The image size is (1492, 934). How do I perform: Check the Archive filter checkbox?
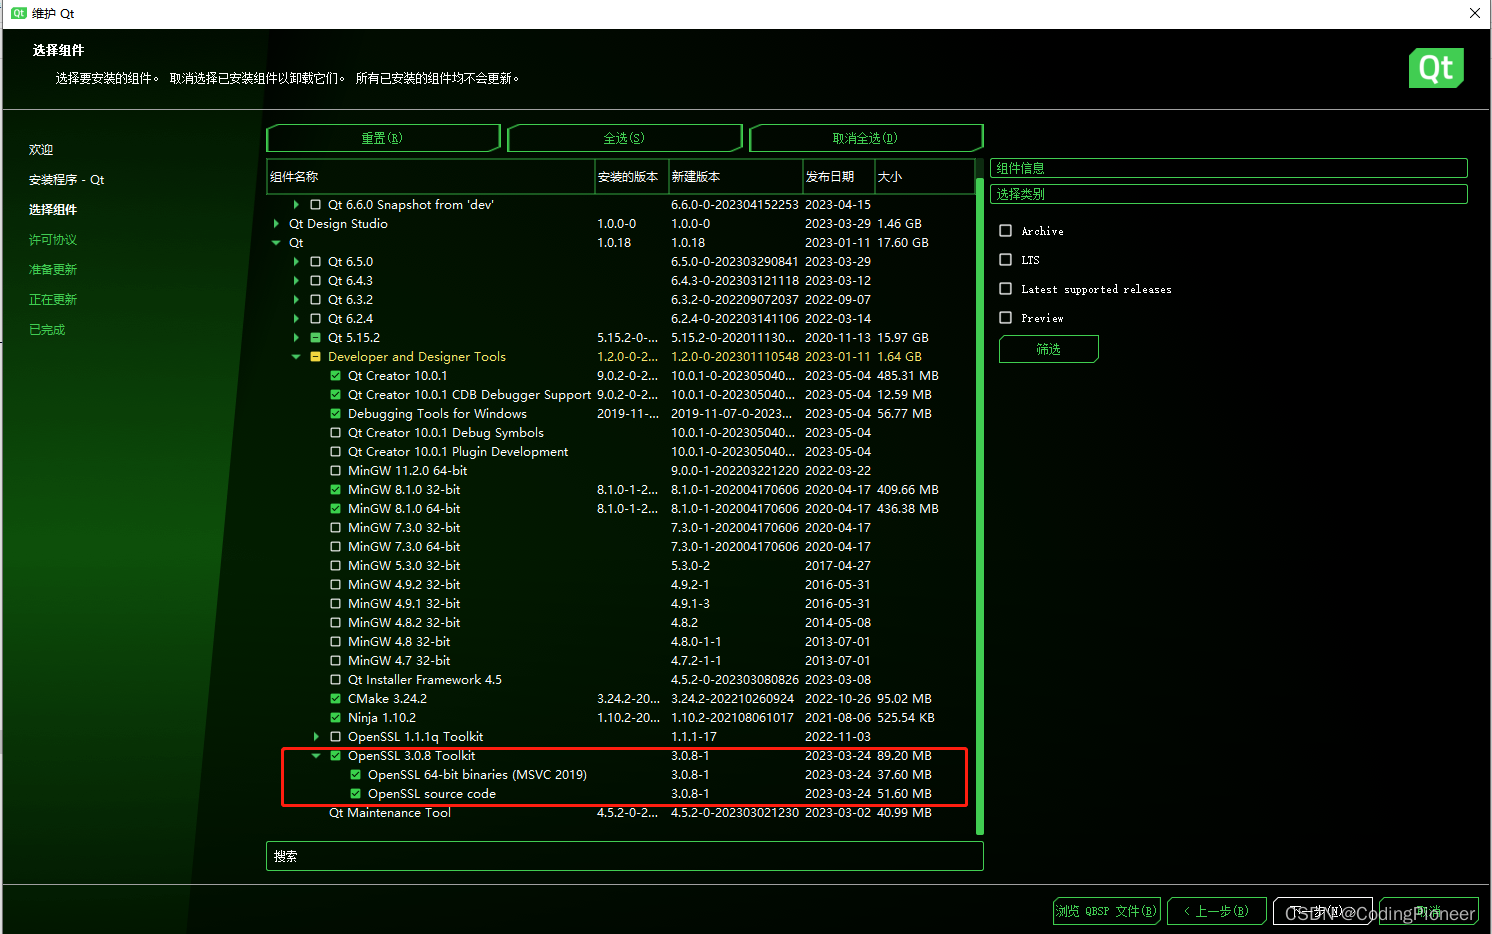tap(1006, 231)
